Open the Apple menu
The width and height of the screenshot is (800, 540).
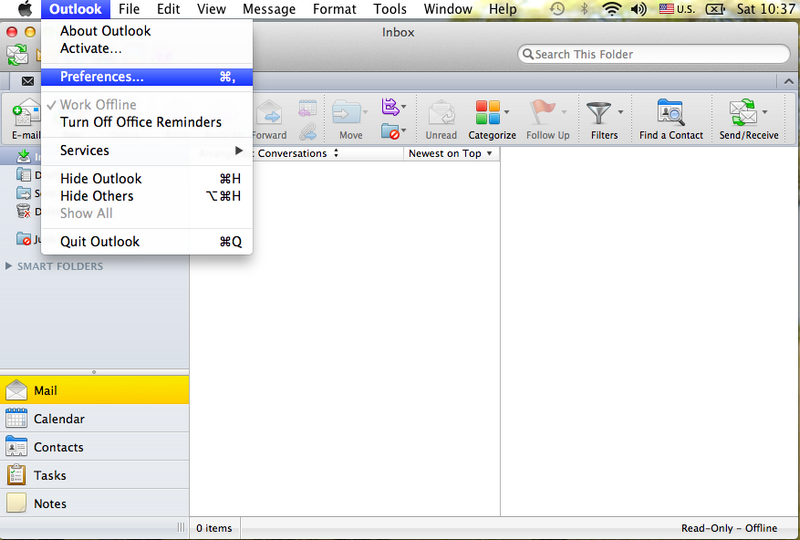point(24,9)
